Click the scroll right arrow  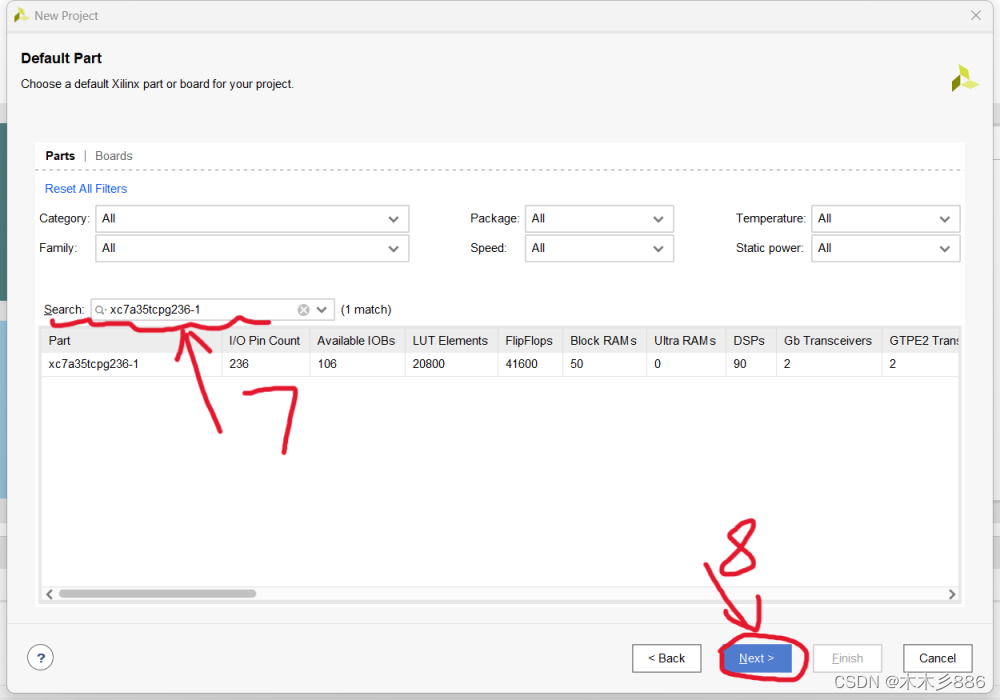coord(952,594)
